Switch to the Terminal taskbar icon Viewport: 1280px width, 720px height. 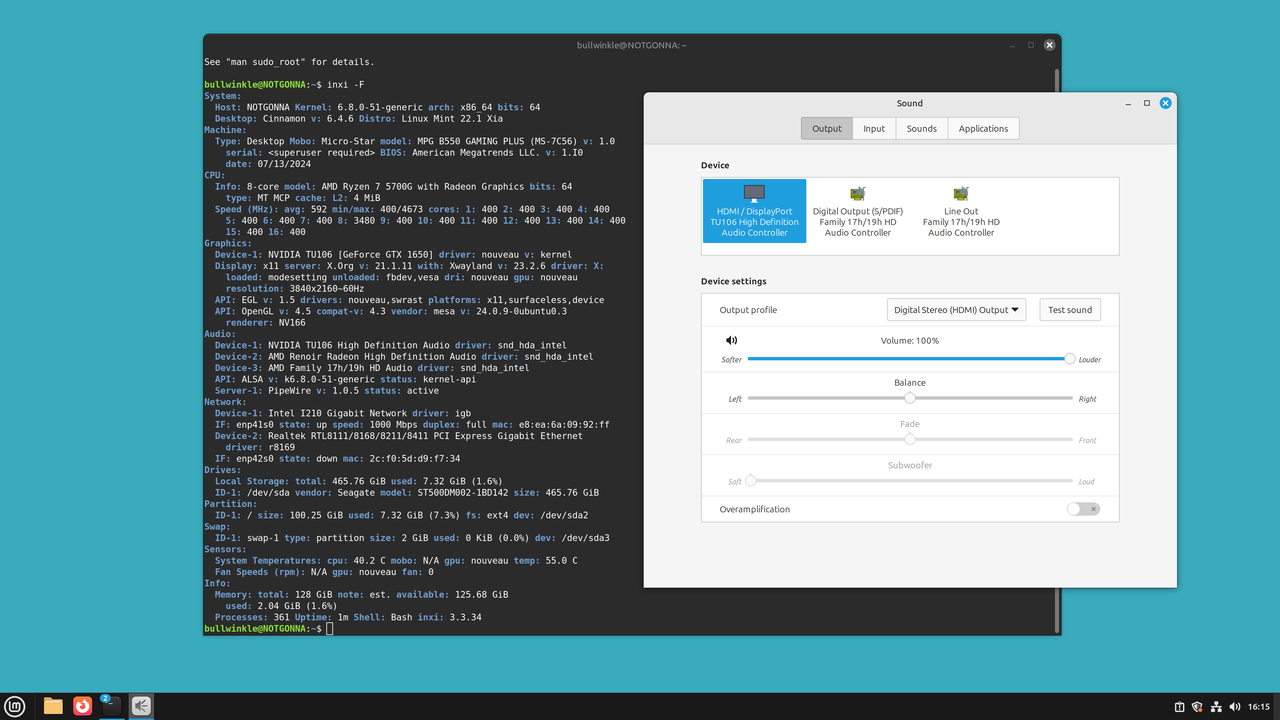111,706
